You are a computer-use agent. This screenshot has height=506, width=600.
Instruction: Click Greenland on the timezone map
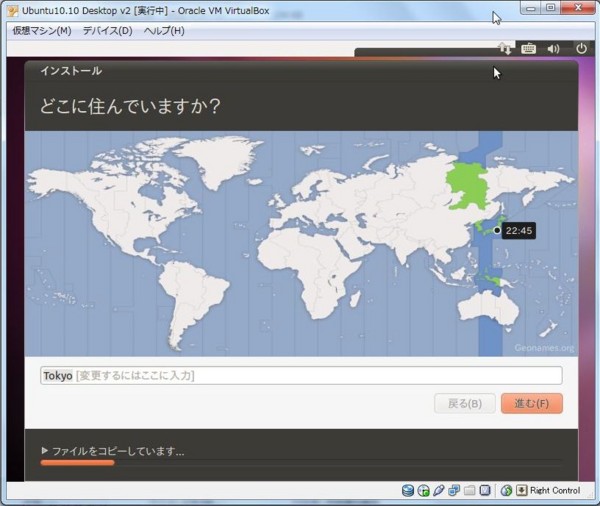[218, 161]
